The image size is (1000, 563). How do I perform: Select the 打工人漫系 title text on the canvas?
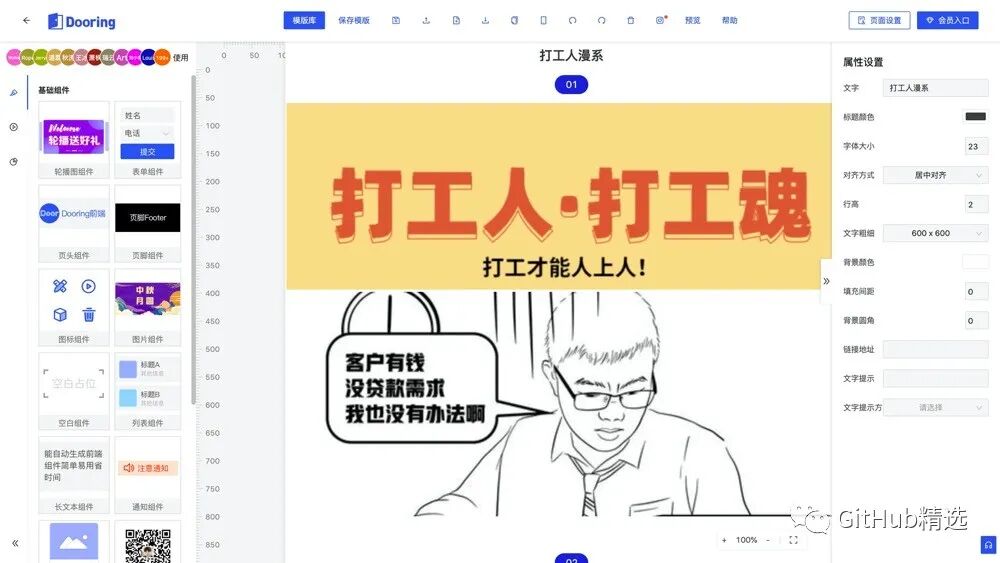571,56
